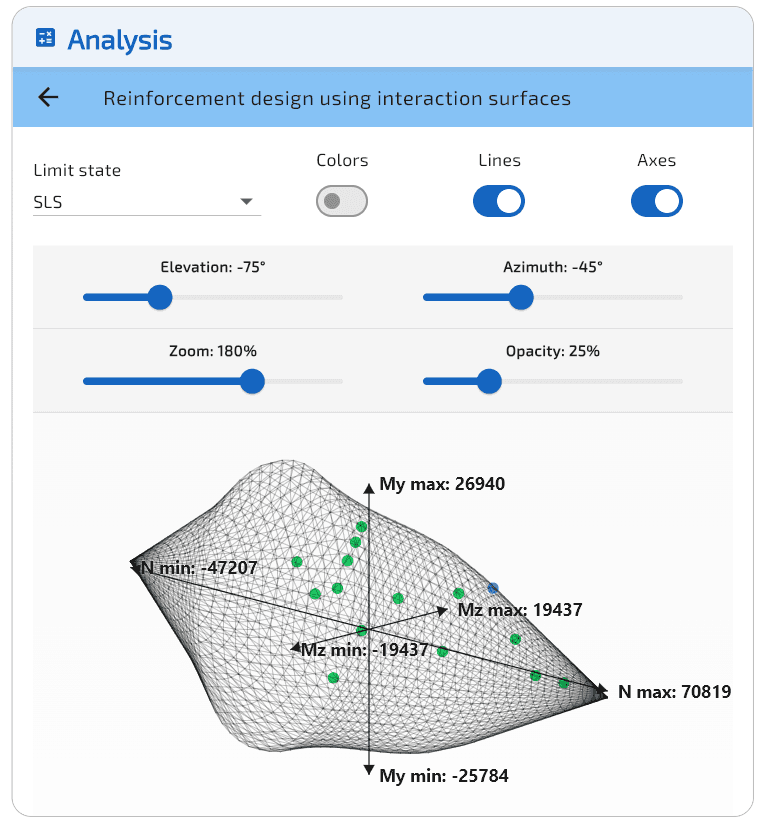Click the My max: 26940 axis label
The height and width of the screenshot is (822, 758).
click(x=442, y=484)
